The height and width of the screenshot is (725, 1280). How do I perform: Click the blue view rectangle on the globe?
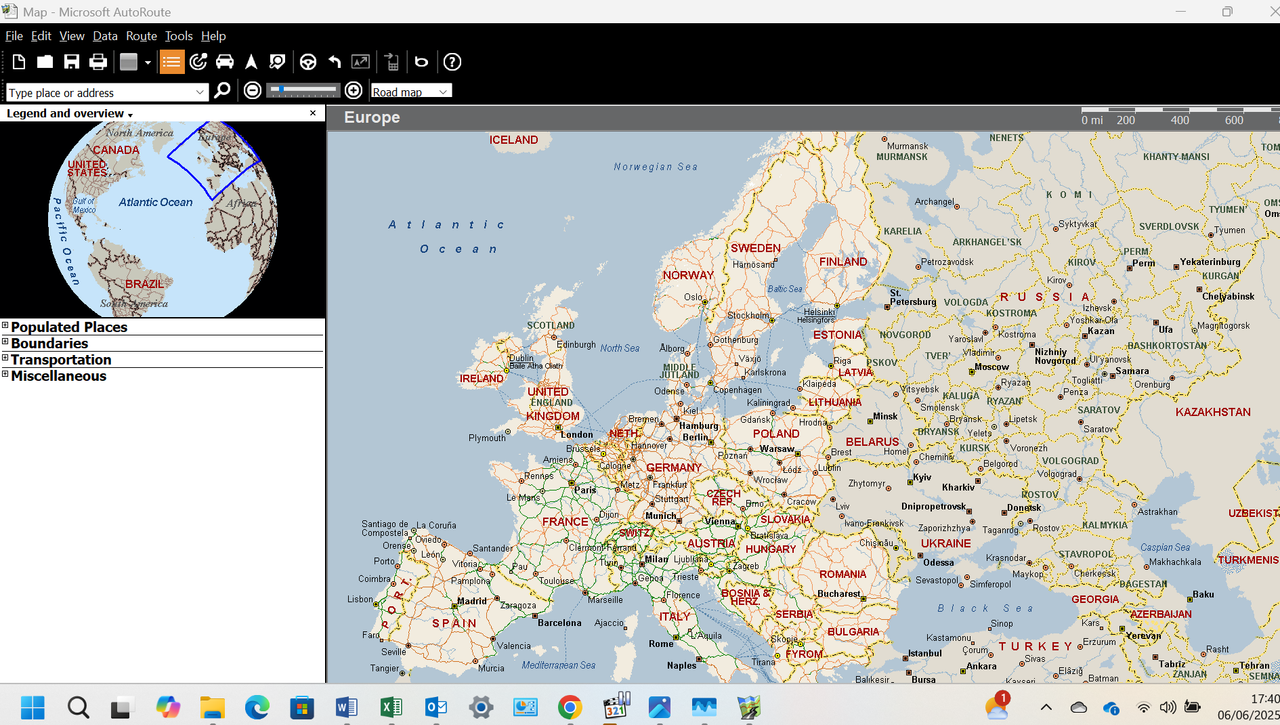(213, 160)
